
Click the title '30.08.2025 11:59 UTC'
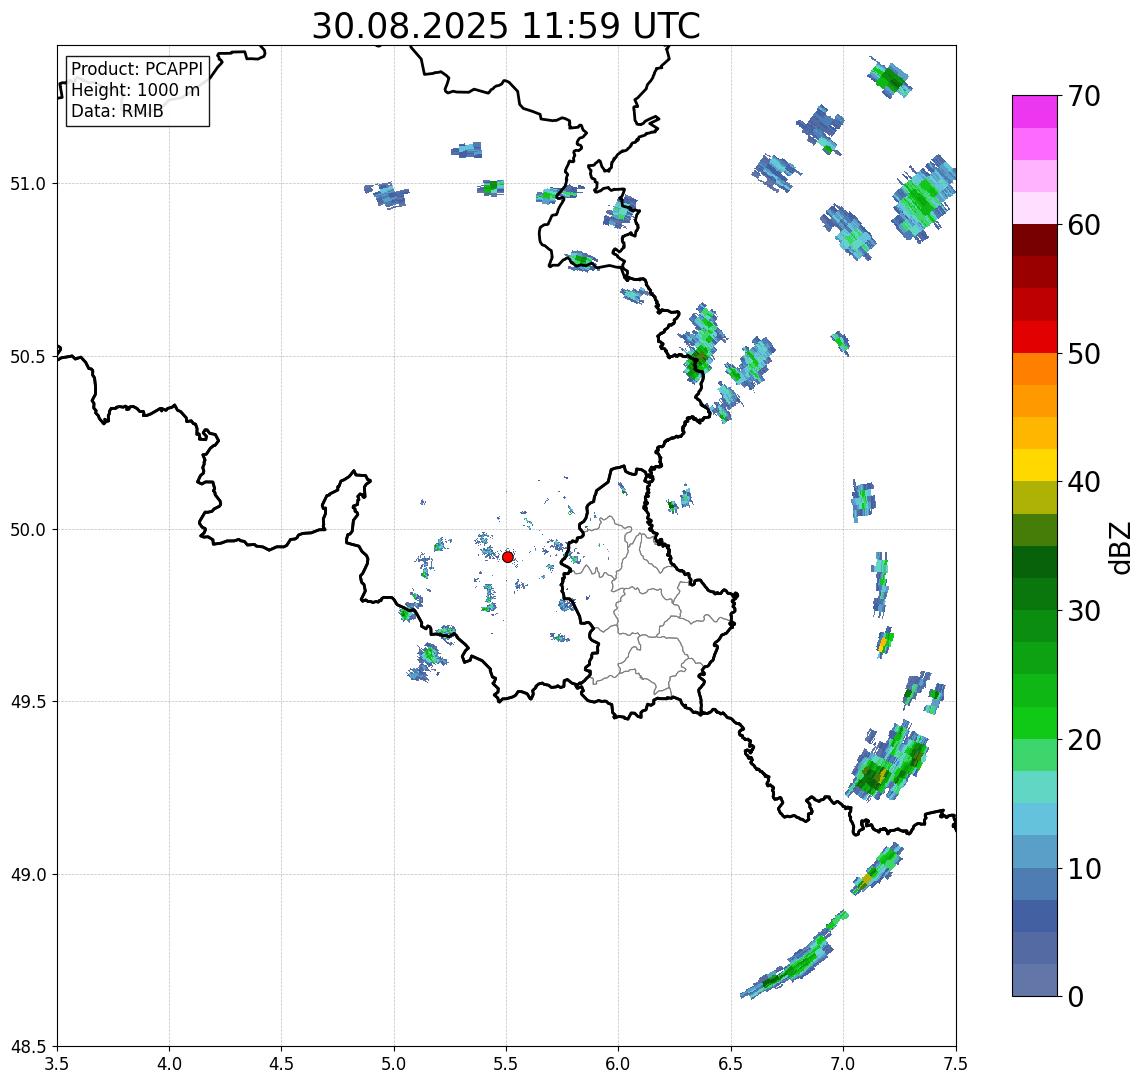506,26
